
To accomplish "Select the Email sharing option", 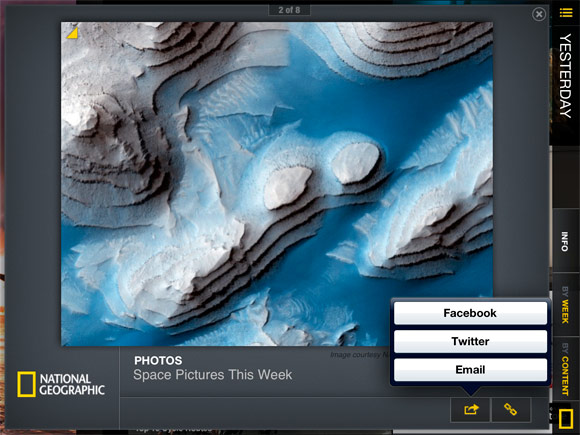I will tap(470, 370).
